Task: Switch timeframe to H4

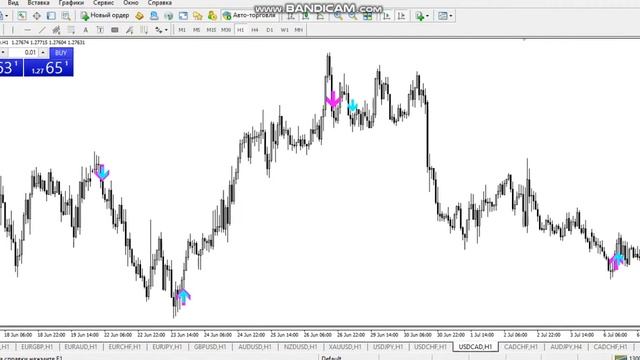Action: pyautogui.click(x=255, y=30)
